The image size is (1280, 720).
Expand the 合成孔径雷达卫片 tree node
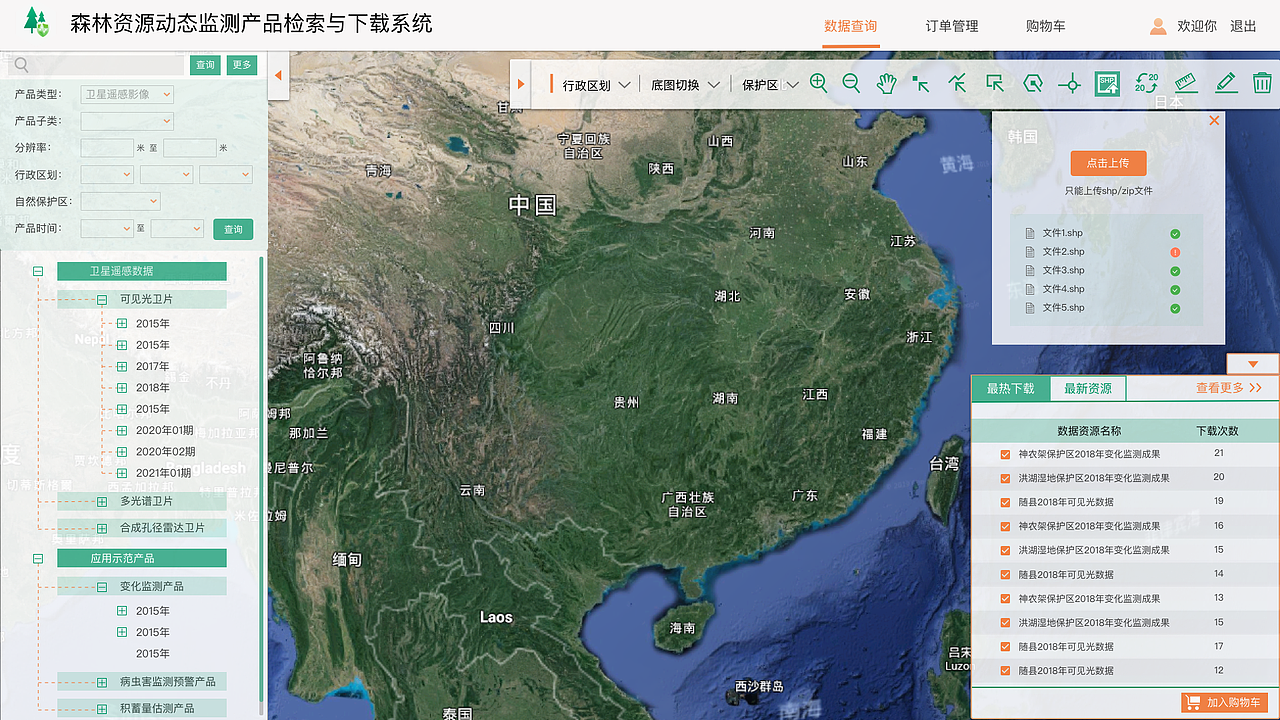click(x=102, y=527)
